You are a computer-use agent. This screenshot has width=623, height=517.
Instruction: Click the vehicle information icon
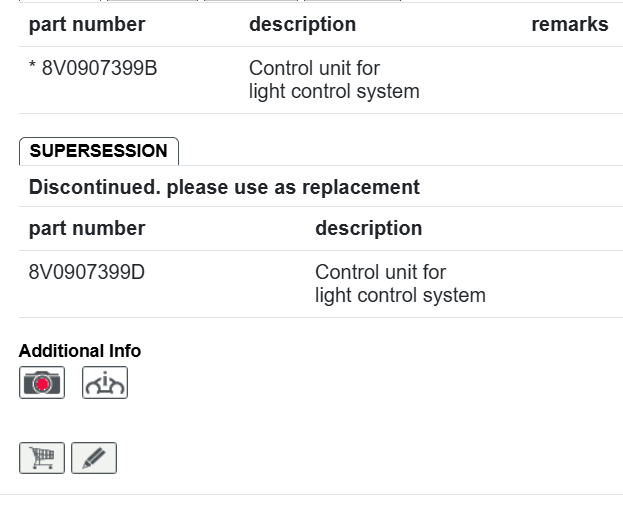[x=105, y=383]
